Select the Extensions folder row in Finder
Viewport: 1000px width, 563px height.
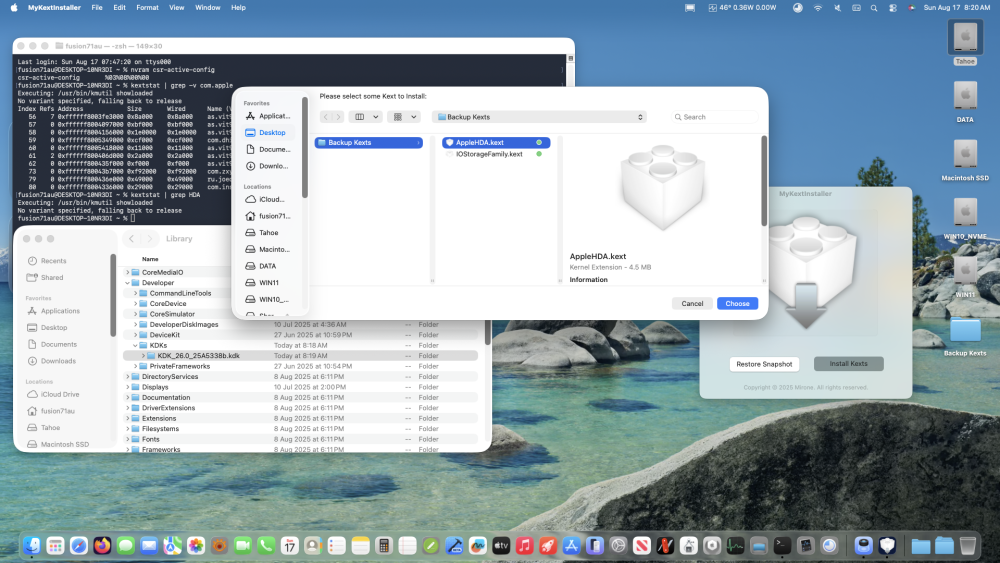pos(300,418)
